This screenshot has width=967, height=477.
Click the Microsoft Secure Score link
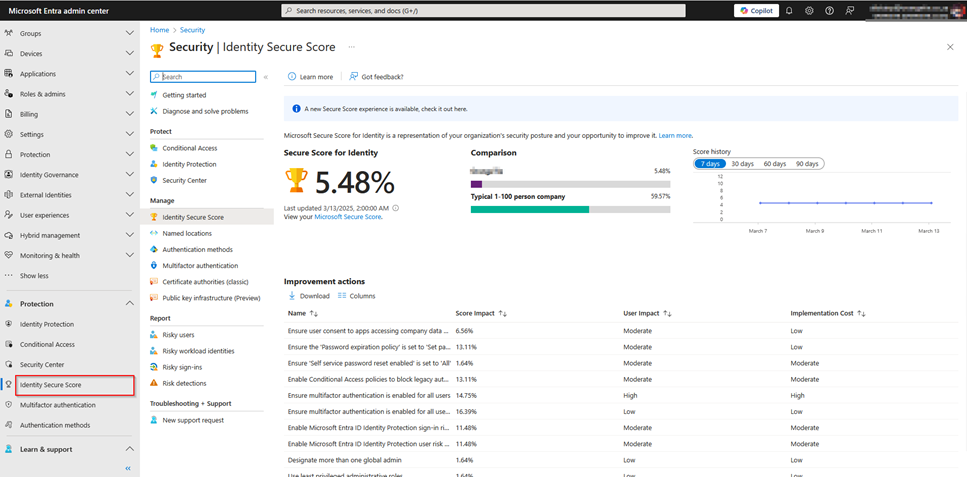[348, 217]
